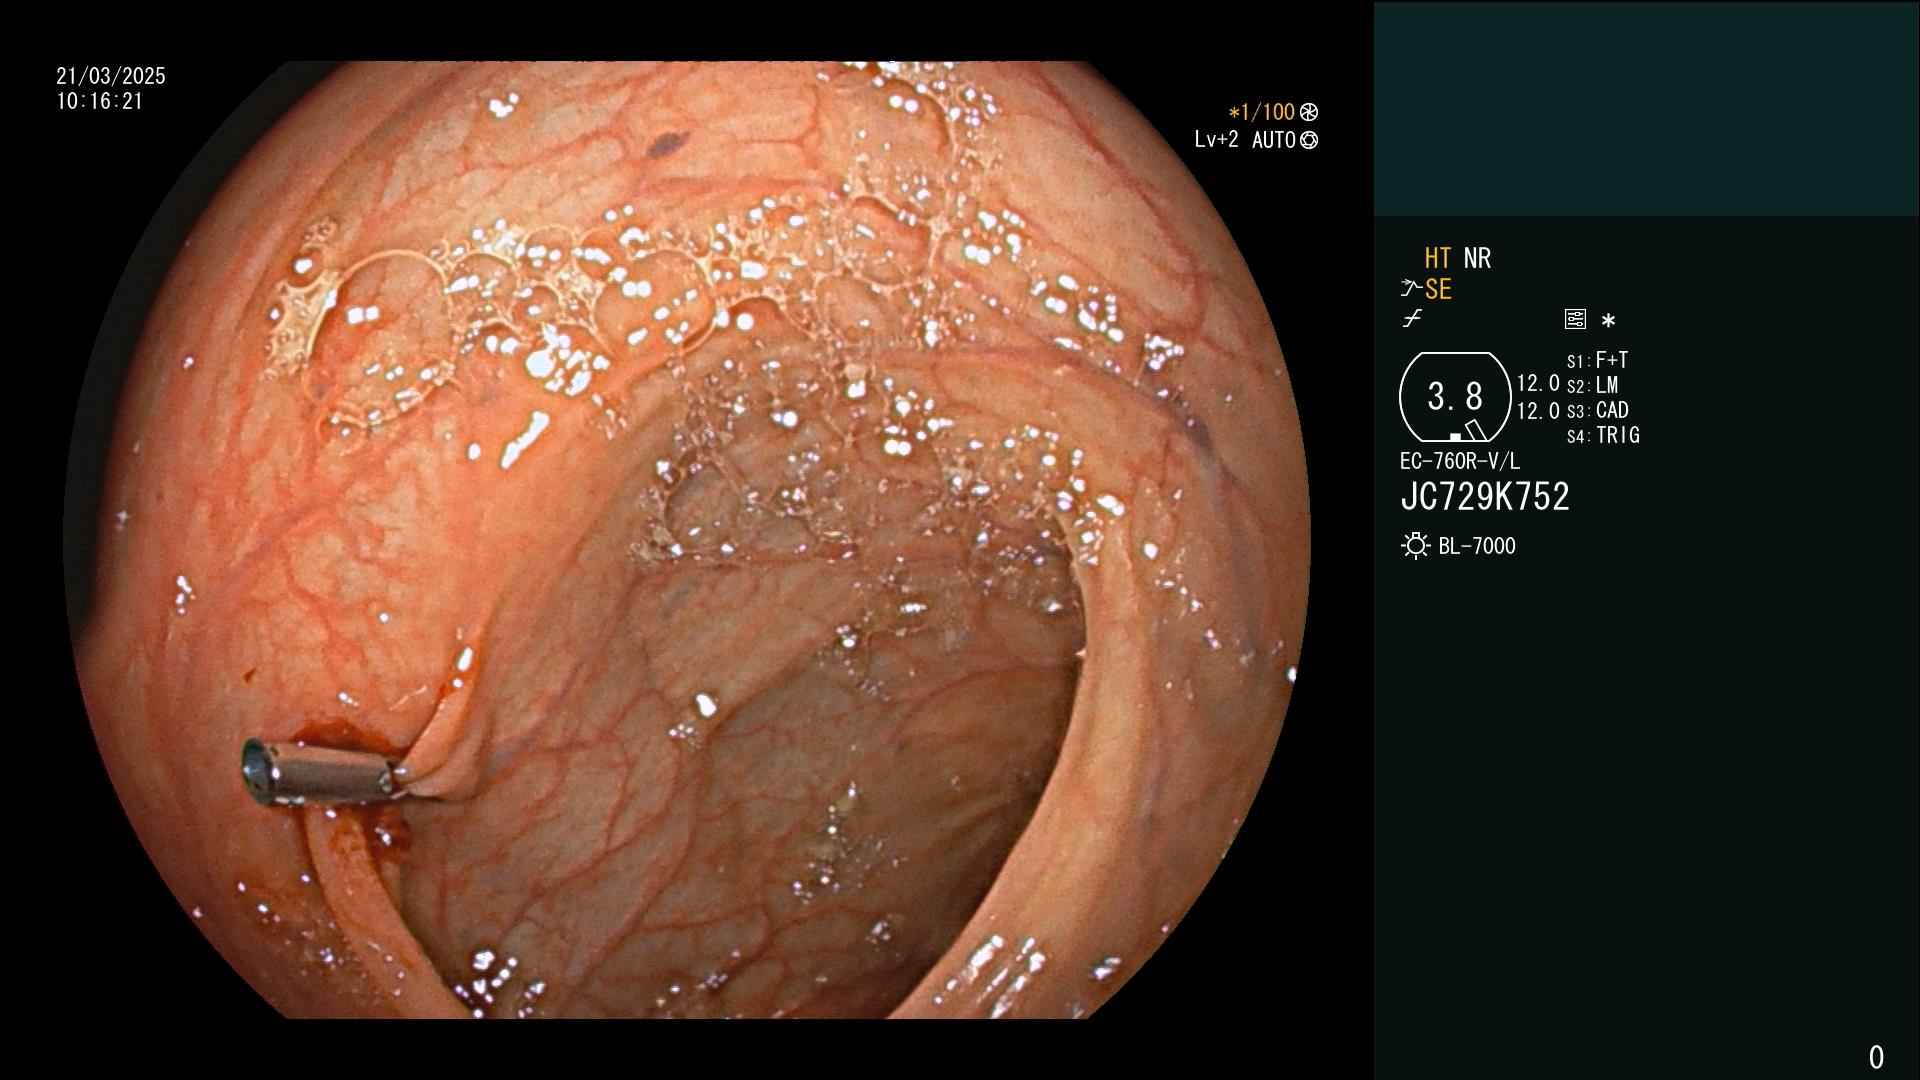Viewport: 1920px width, 1080px height.
Task: Click the iris mode icon after AUTO
Action: click(1309, 140)
